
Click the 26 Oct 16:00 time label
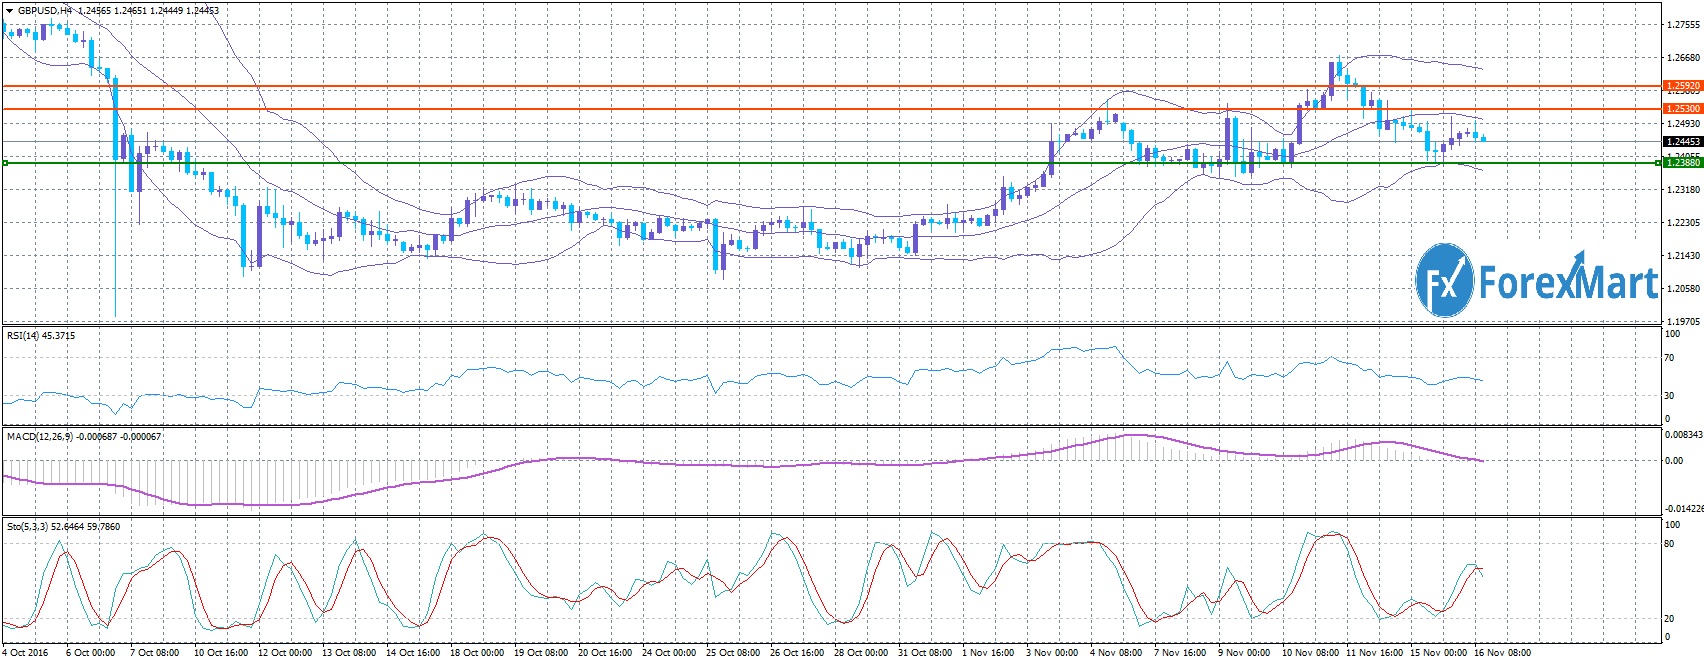click(796, 653)
